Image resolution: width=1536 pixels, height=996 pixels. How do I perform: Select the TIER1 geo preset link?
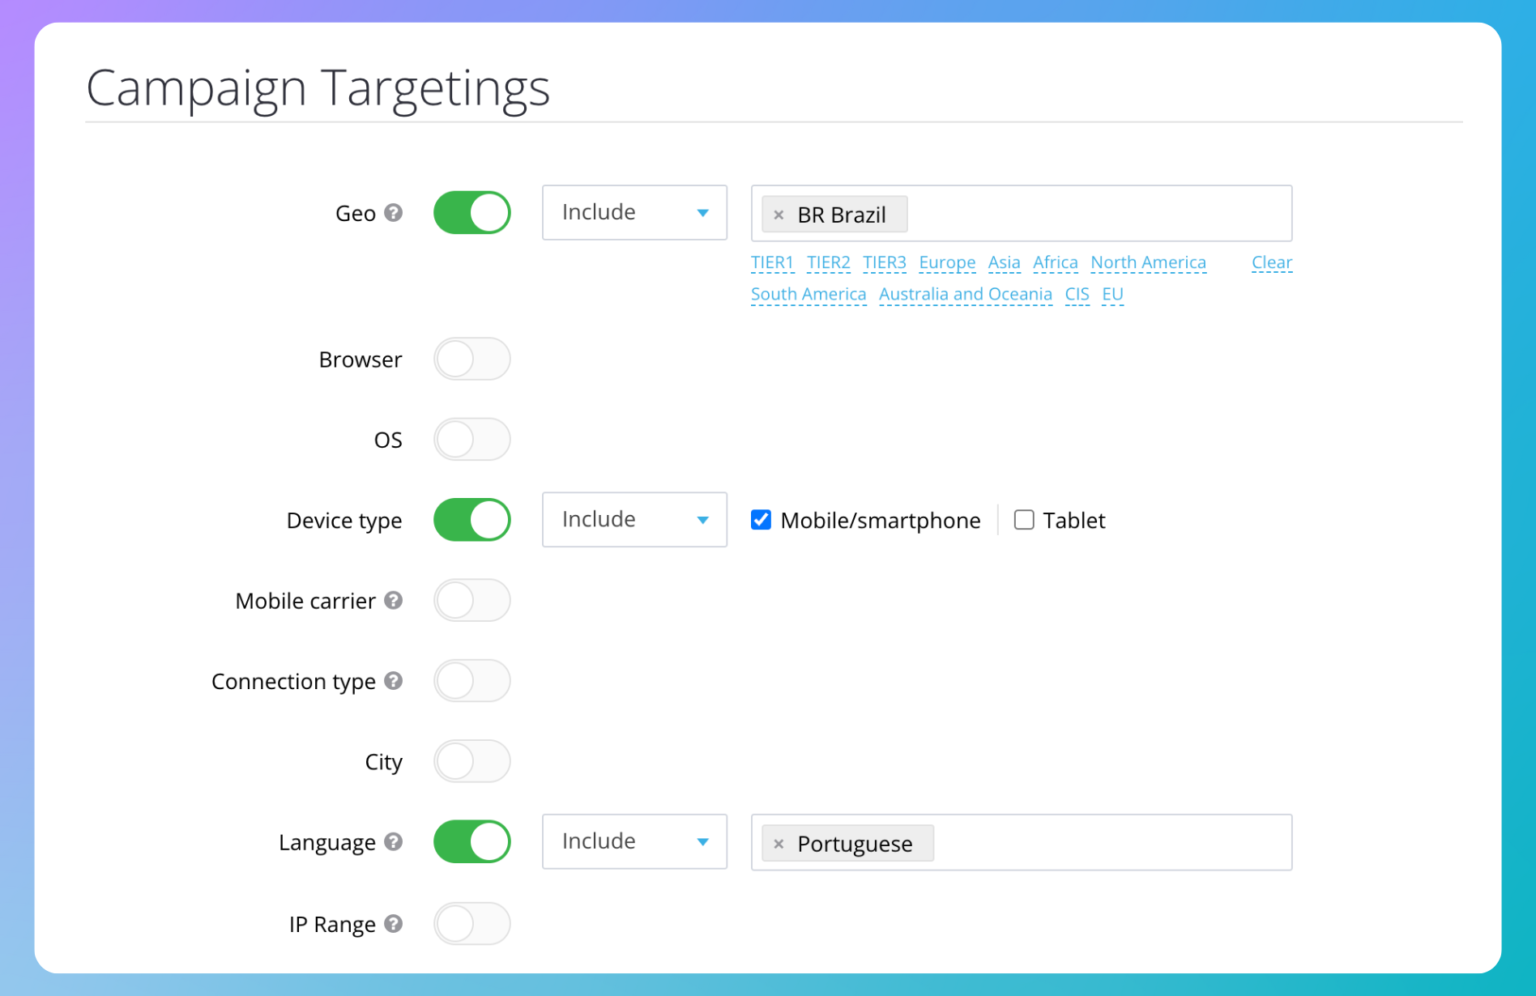pos(772,263)
